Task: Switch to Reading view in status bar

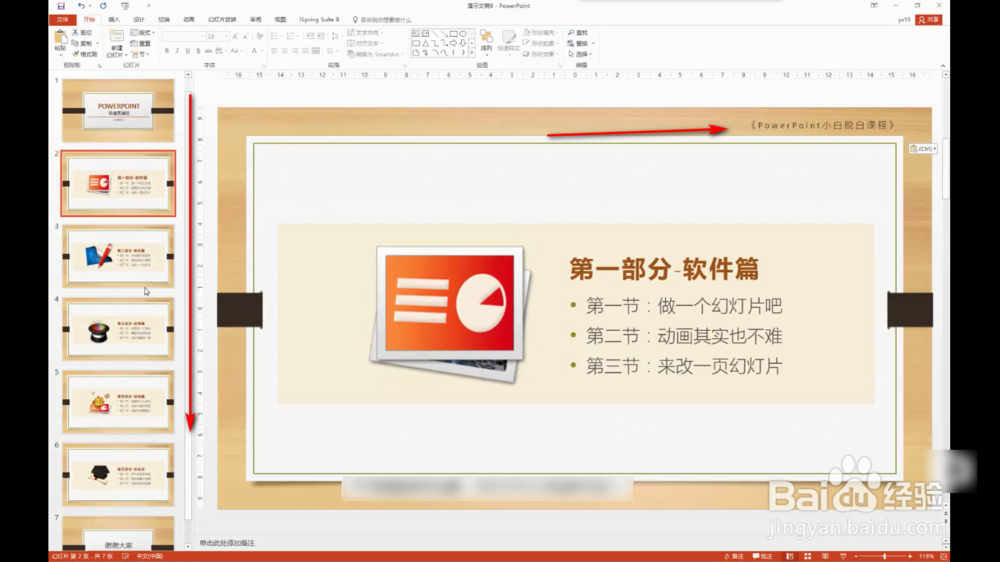Action: click(x=825, y=556)
